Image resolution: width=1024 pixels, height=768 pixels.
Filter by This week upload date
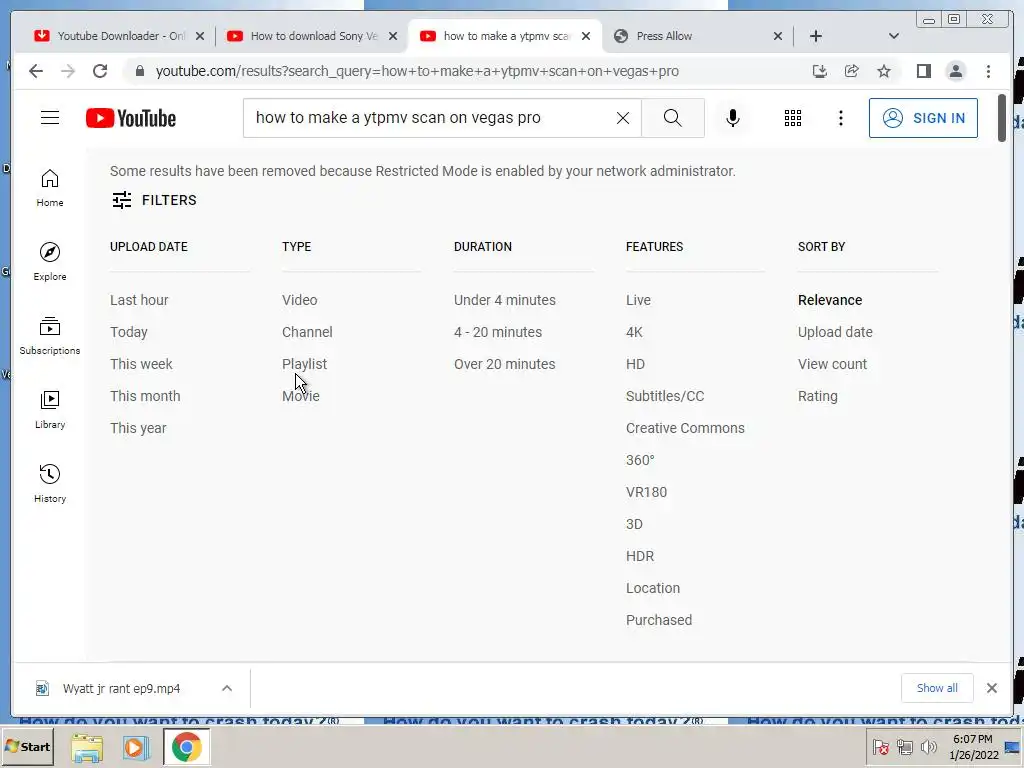tap(141, 364)
